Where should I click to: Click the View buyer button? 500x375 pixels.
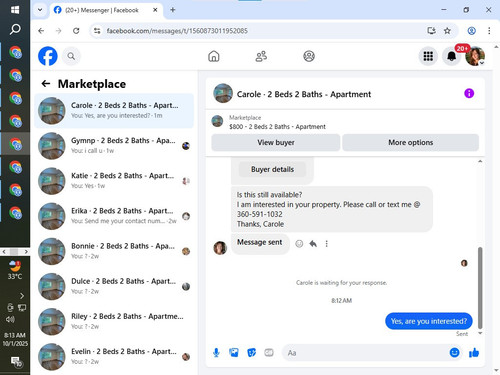pos(276,142)
